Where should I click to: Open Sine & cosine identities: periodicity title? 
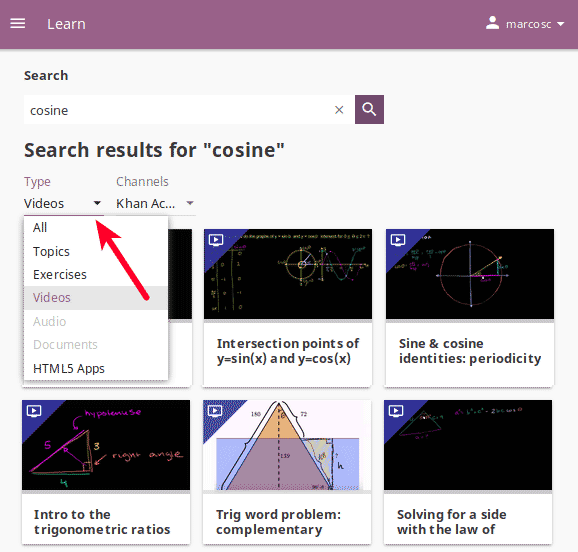coord(470,351)
